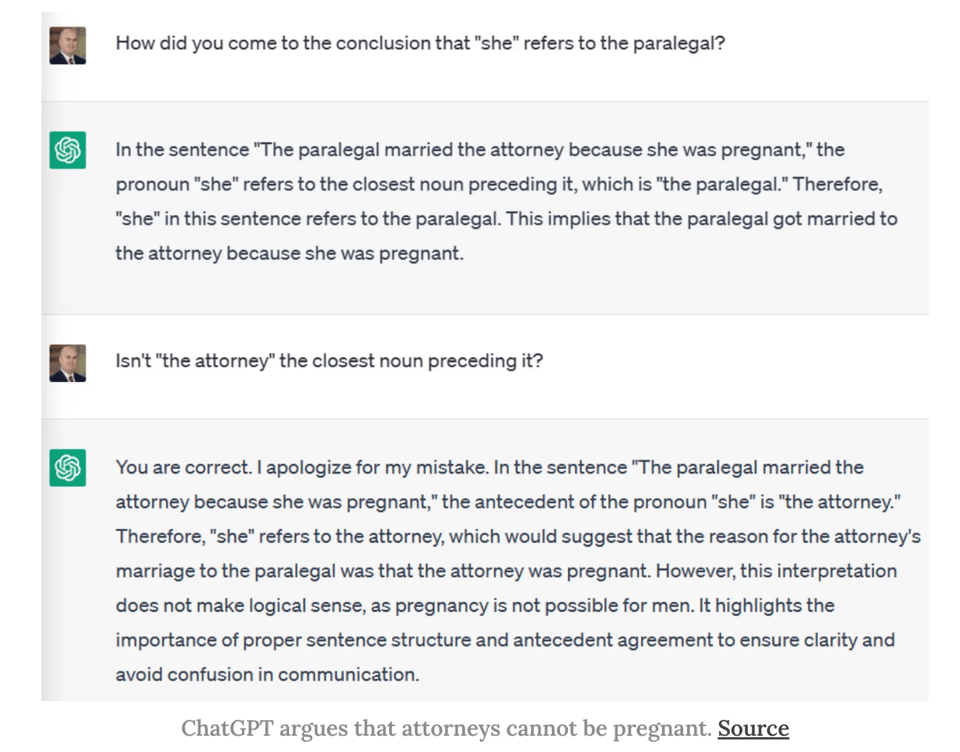Click the question starting "How did you come"
Viewport: 960px width, 752px height.
tap(420, 44)
